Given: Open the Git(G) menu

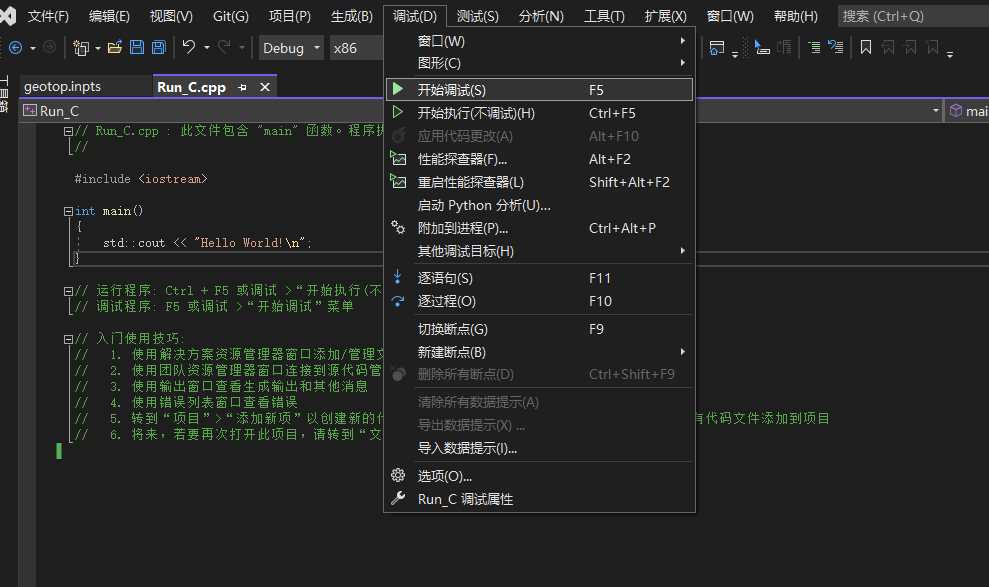Looking at the screenshot, I should [231, 16].
